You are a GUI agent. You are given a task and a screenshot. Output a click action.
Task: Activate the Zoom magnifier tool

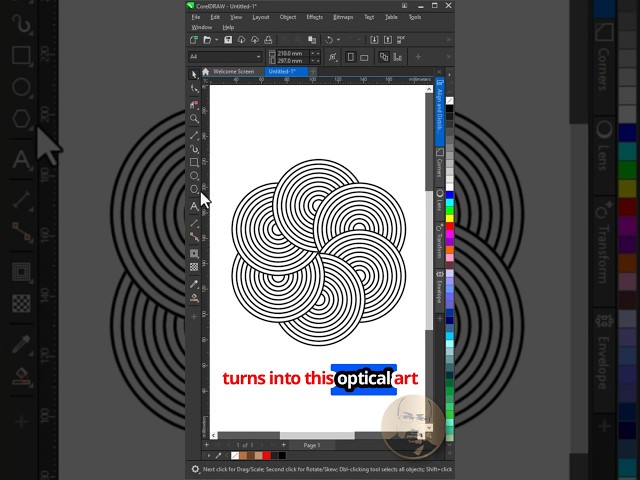(194, 119)
